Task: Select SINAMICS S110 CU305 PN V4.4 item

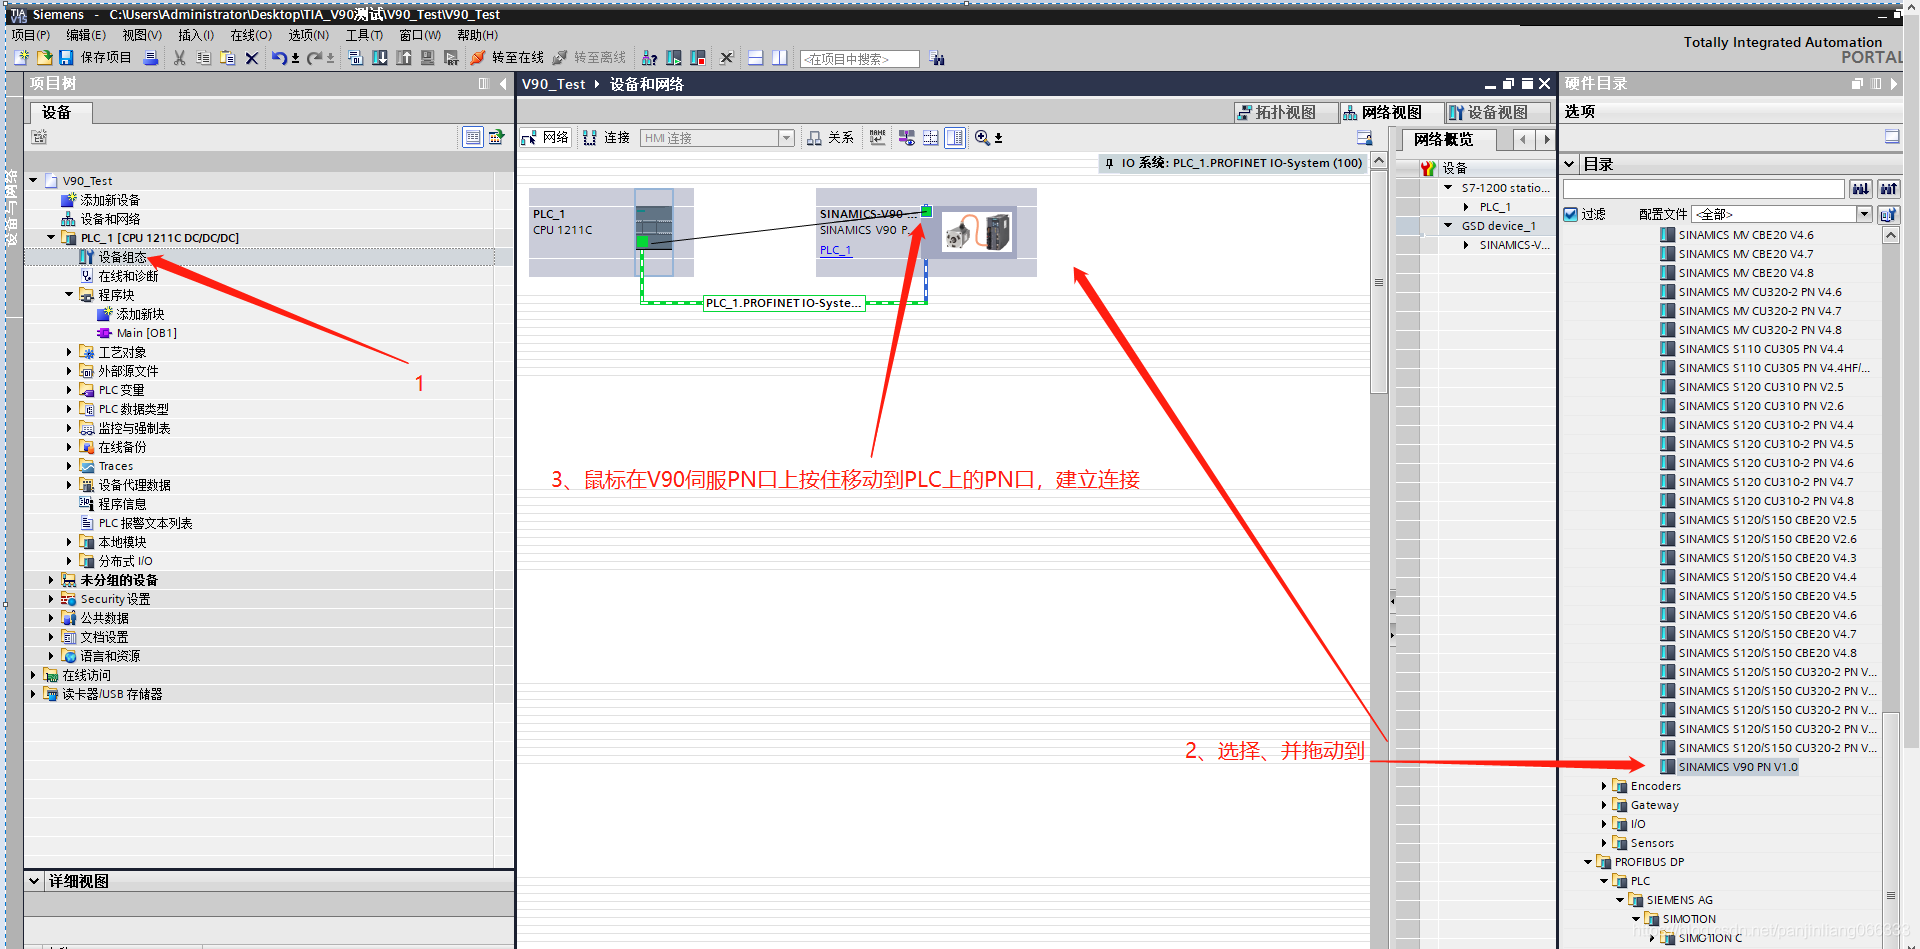Action: pyautogui.click(x=1761, y=349)
